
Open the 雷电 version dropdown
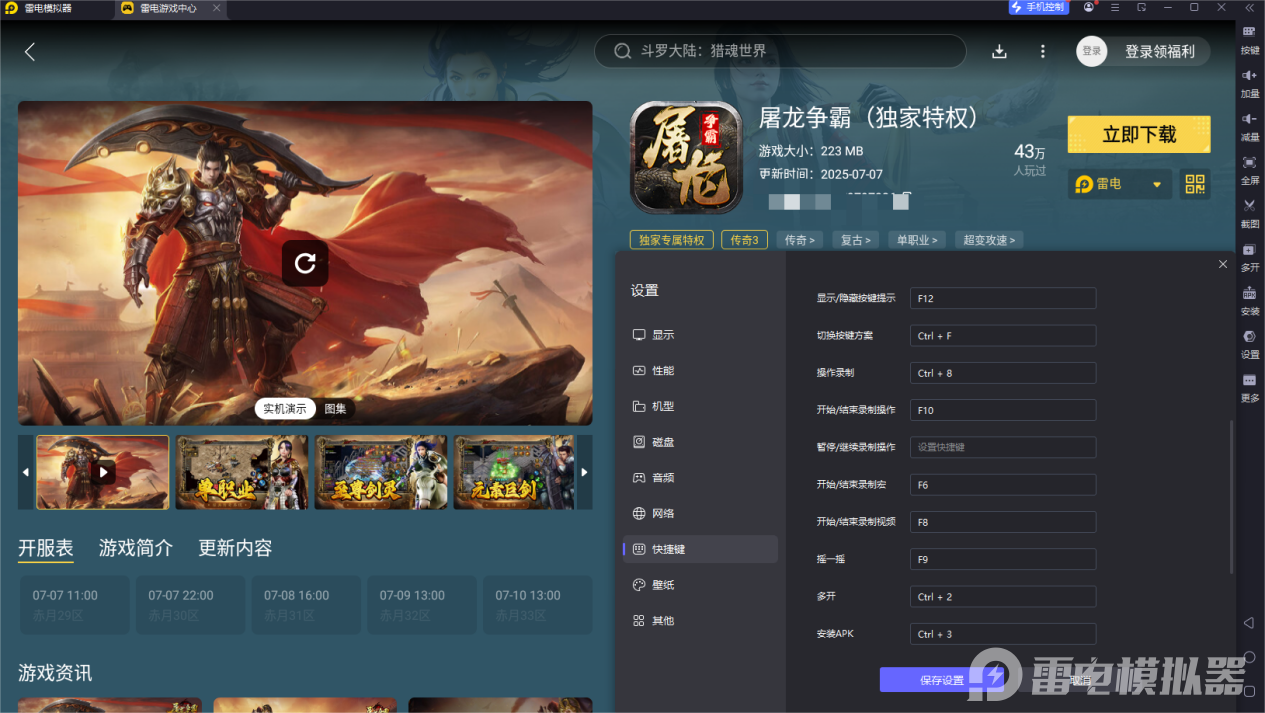click(x=1118, y=184)
